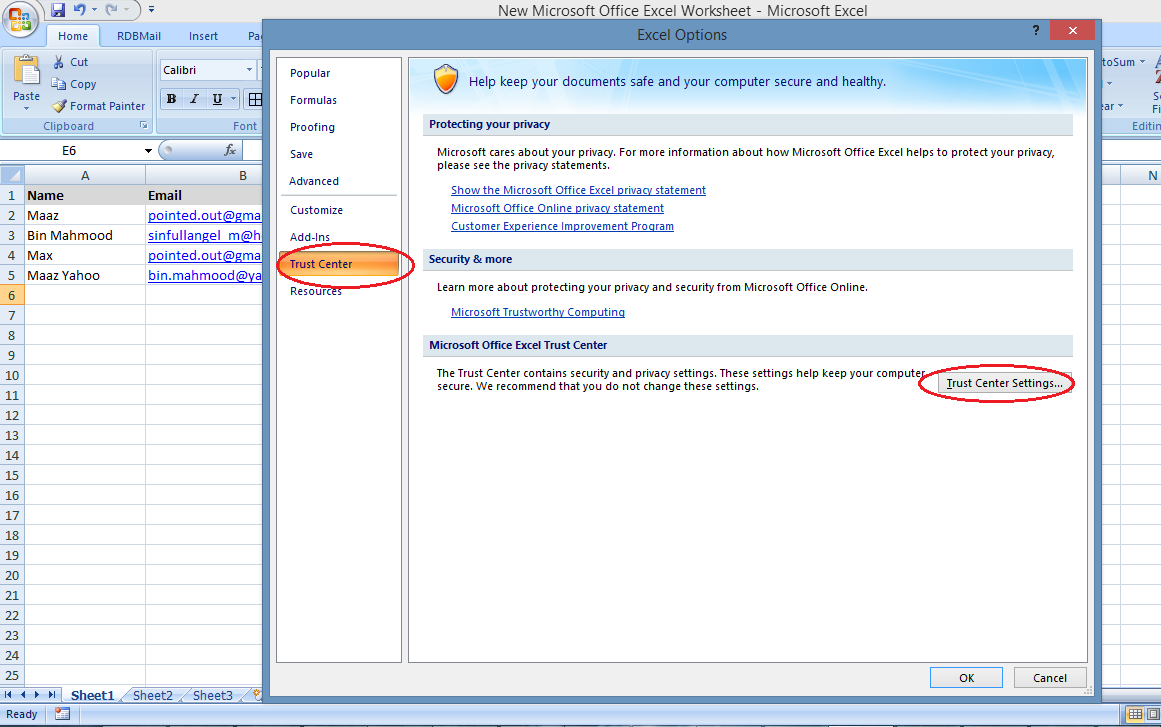Select Trust Center in Excel Options
The width and height of the screenshot is (1161, 727).
tap(339, 264)
